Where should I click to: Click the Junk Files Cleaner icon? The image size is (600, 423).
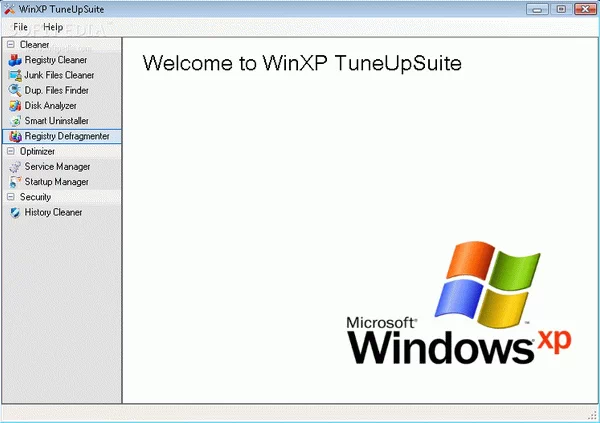pos(15,75)
